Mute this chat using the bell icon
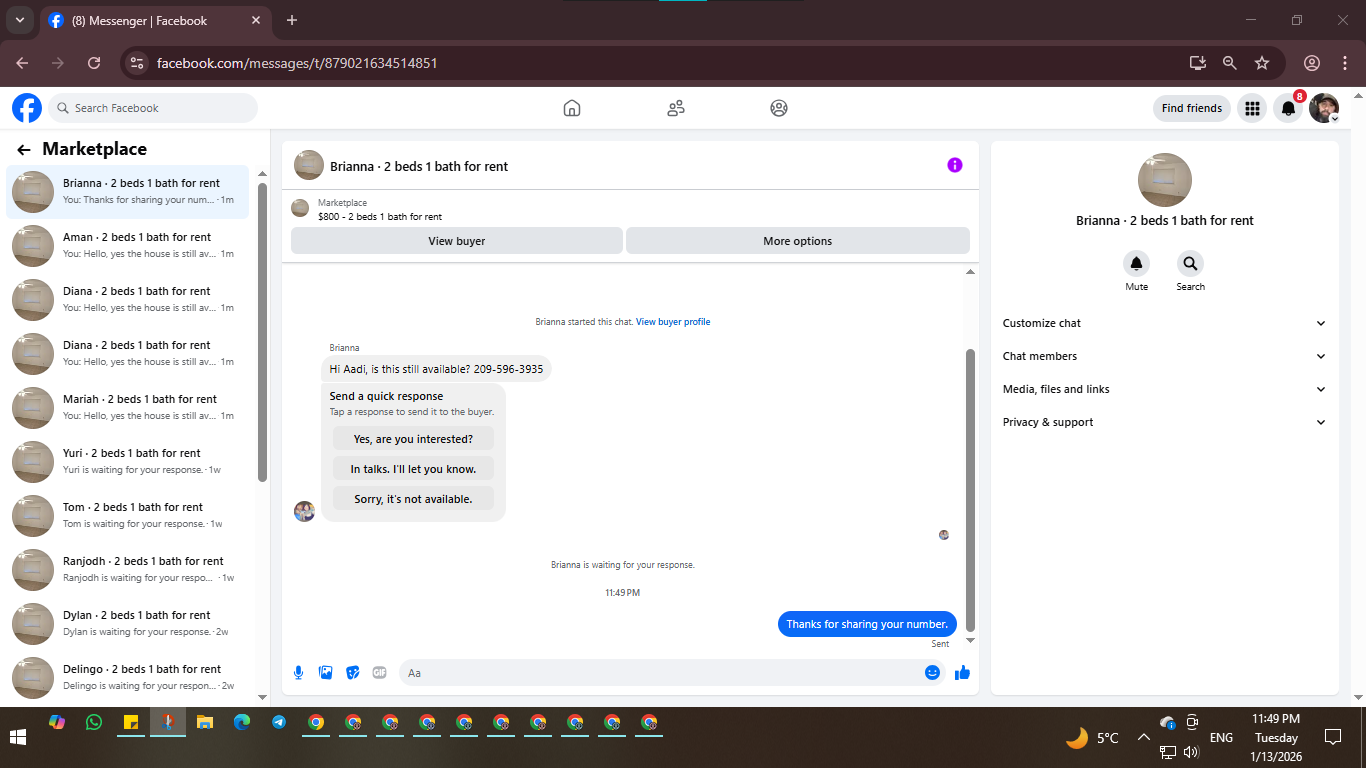The image size is (1366, 768). tap(1136, 264)
